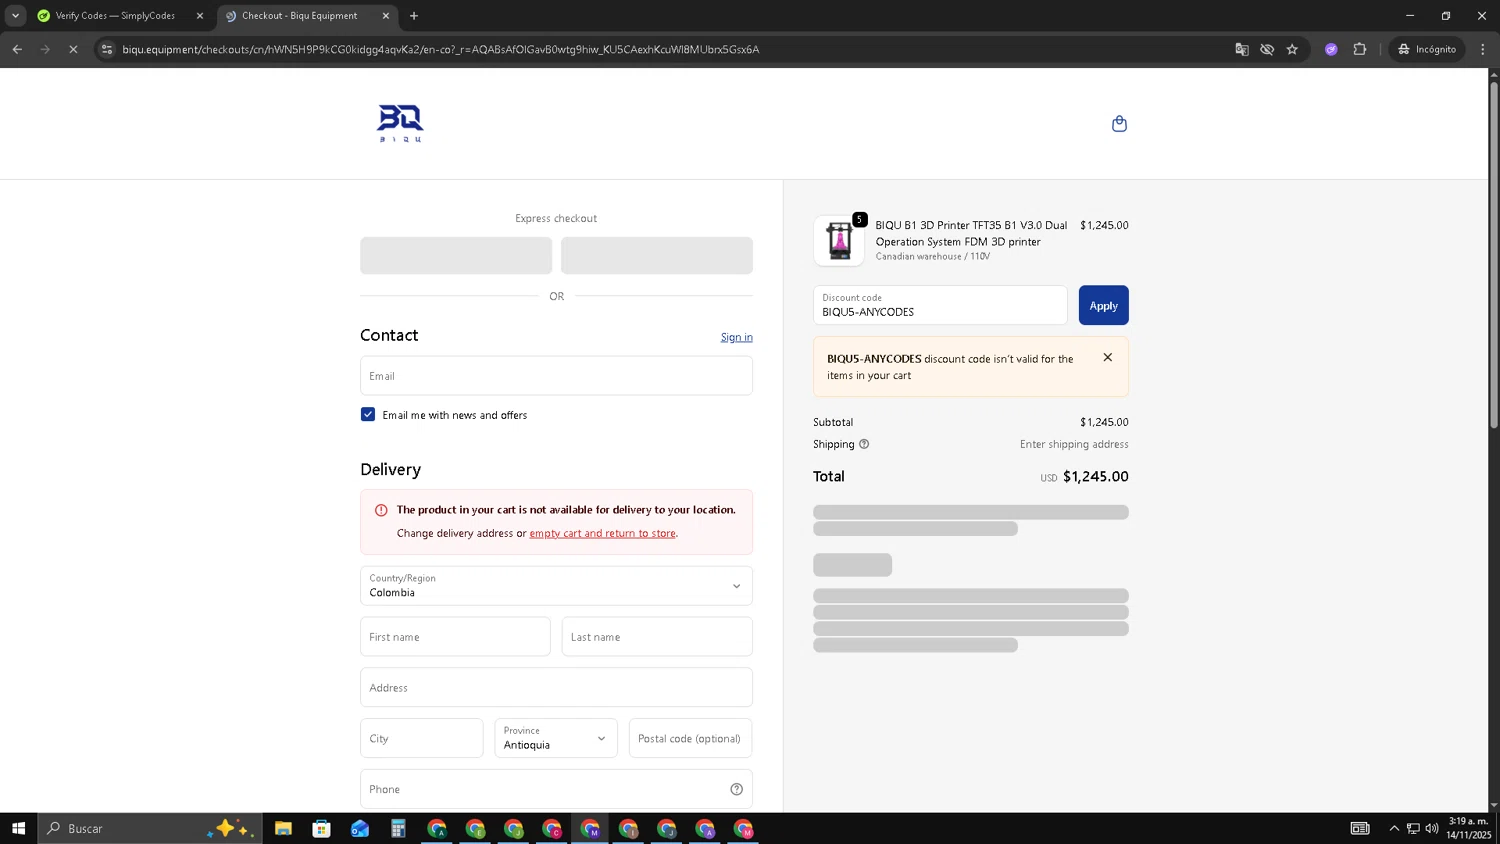Follow the Sign in link
The width and height of the screenshot is (1500, 844).
pyautogui.click(x=736, y=337)
